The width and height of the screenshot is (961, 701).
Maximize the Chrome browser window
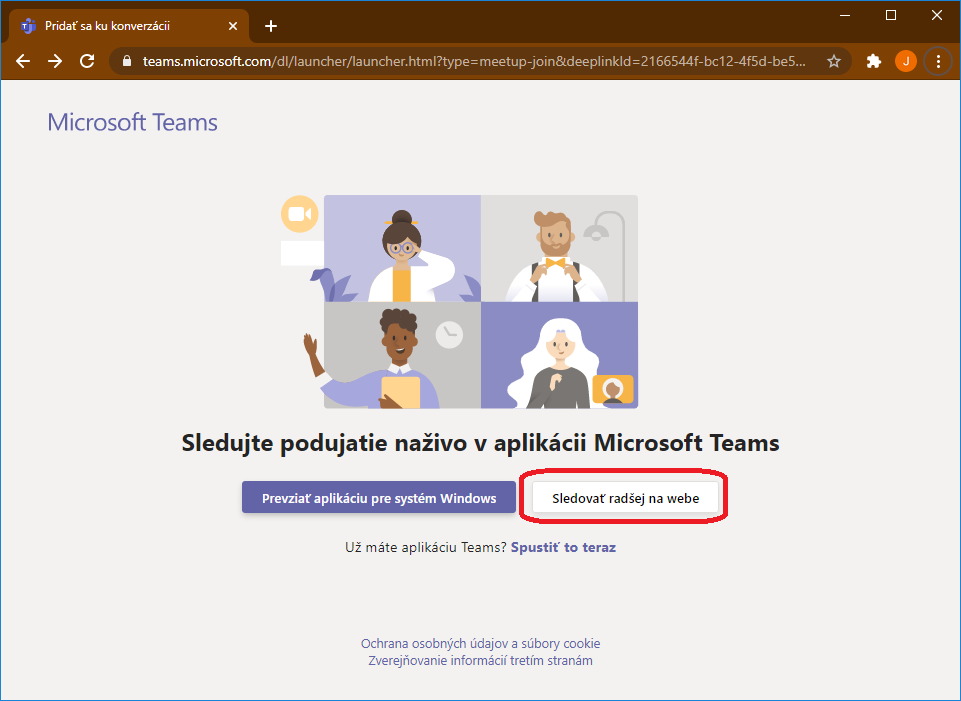(891, 15)
